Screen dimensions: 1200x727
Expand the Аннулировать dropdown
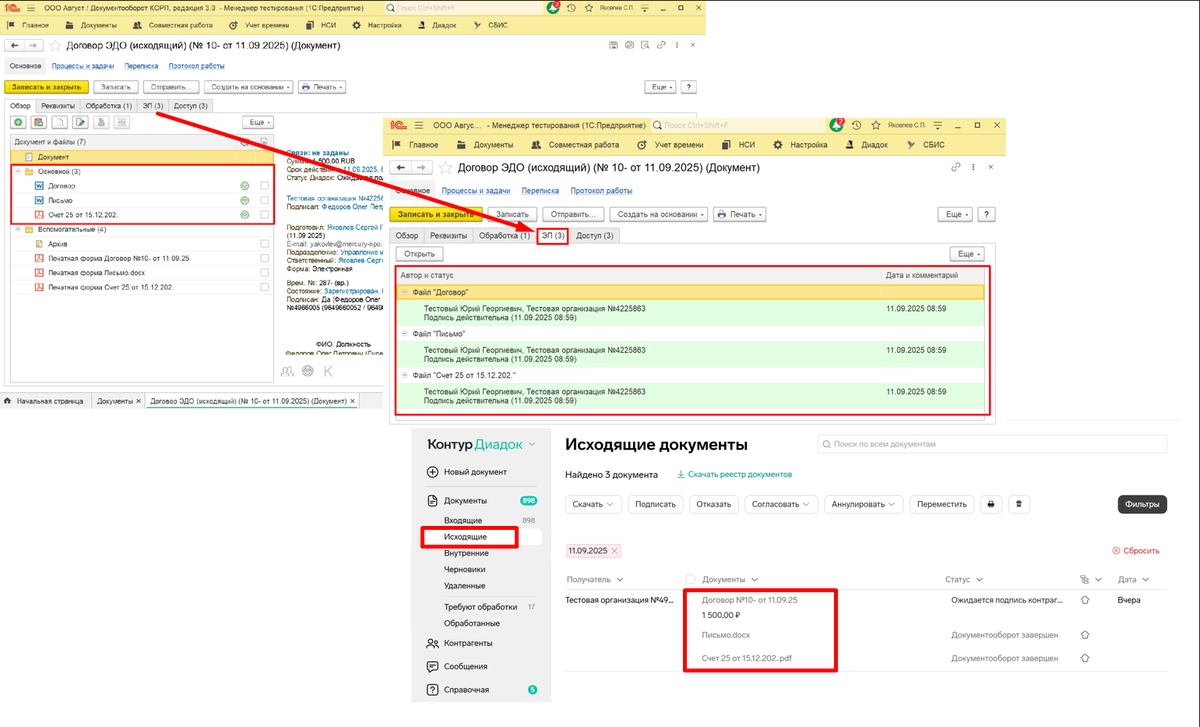pyautogui.click(x=863, y=504)
